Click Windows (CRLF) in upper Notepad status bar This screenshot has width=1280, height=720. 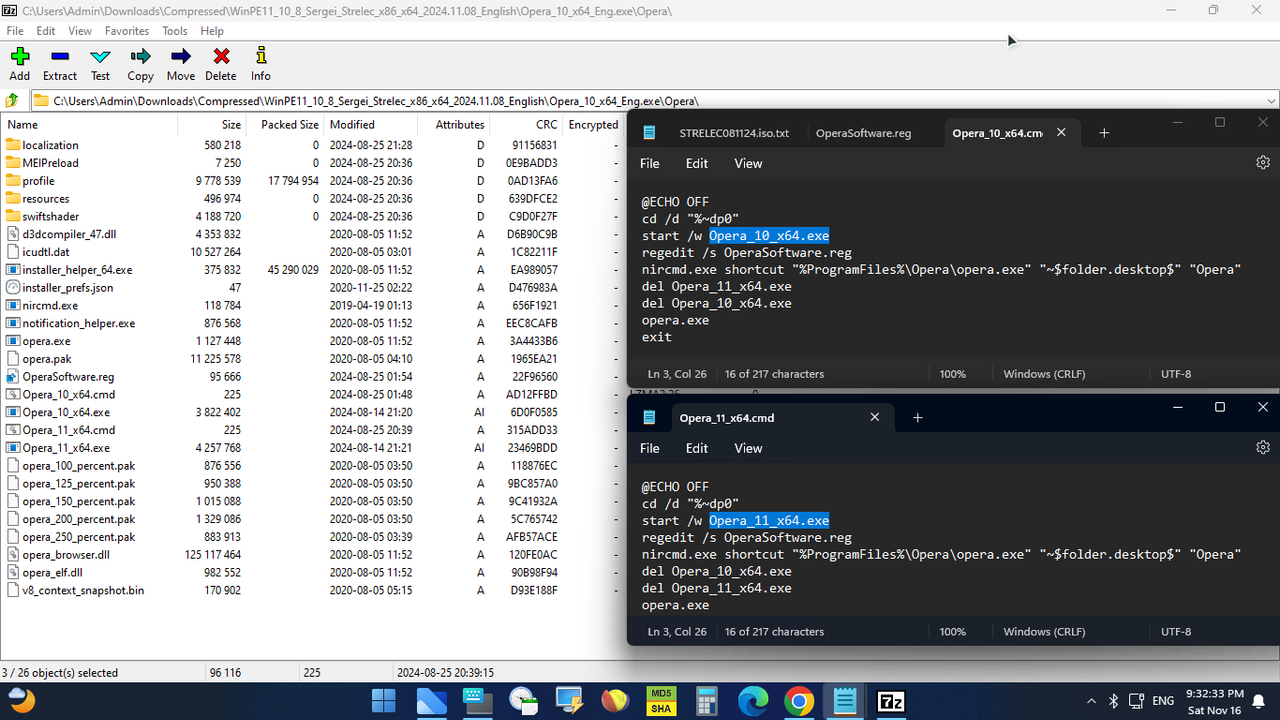coord(1044,374)
